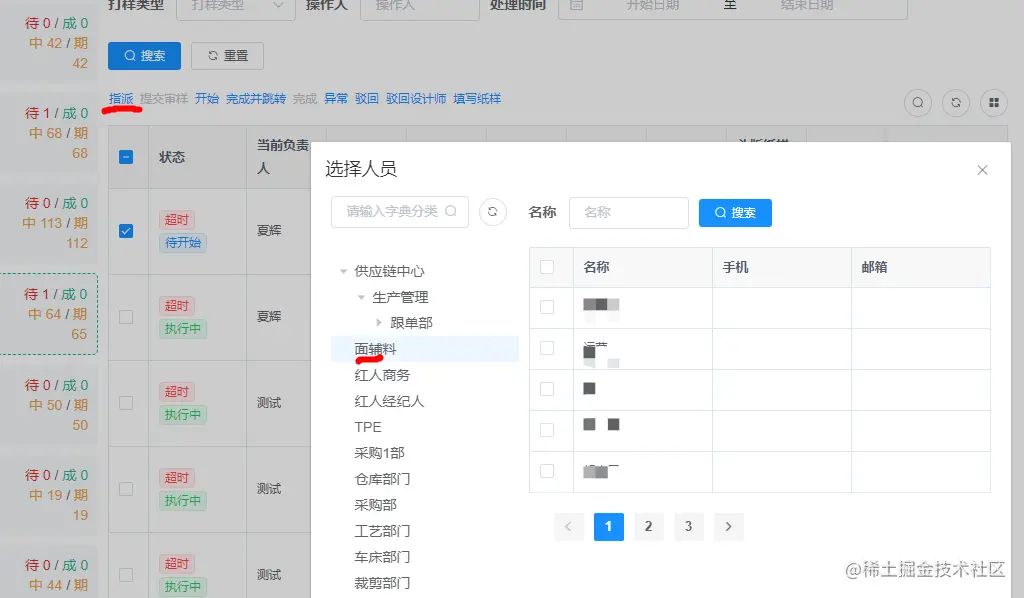The height and width of the screenshot is (598, 1024).
Task: Click the 异常 action link
Action: point(336,99)
